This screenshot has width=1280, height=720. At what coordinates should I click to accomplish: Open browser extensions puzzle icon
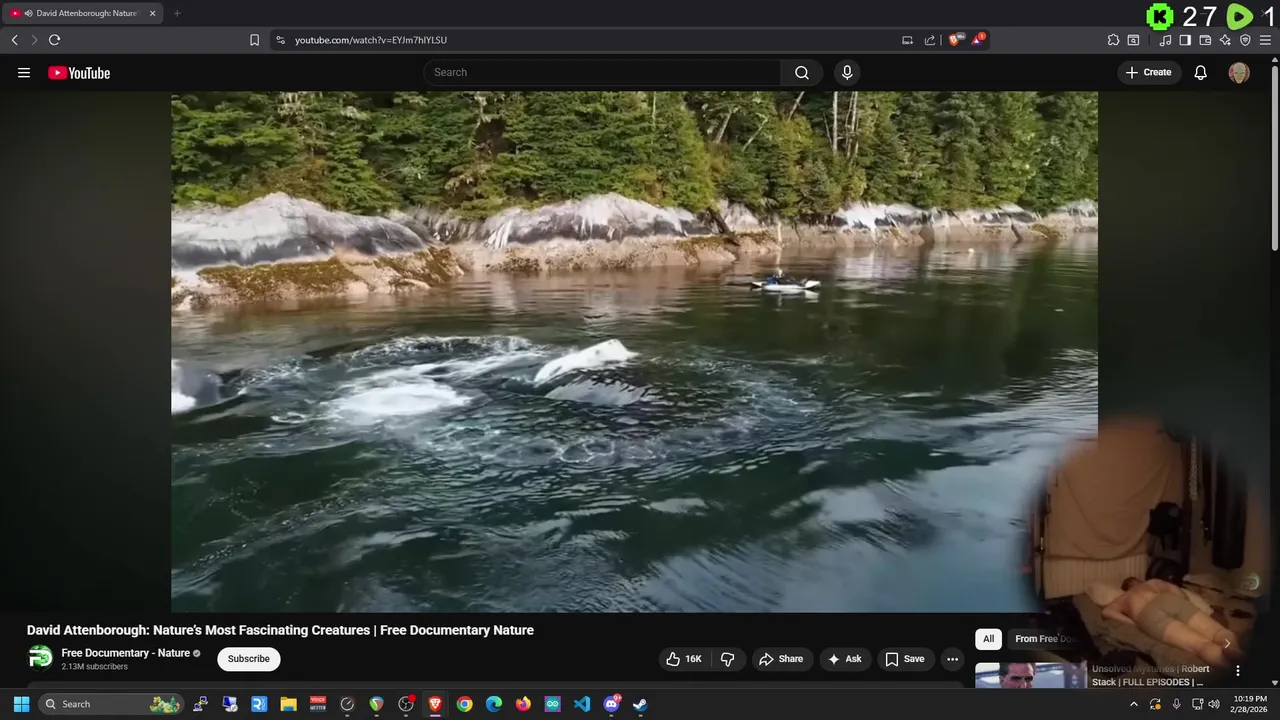(1113, 40)
